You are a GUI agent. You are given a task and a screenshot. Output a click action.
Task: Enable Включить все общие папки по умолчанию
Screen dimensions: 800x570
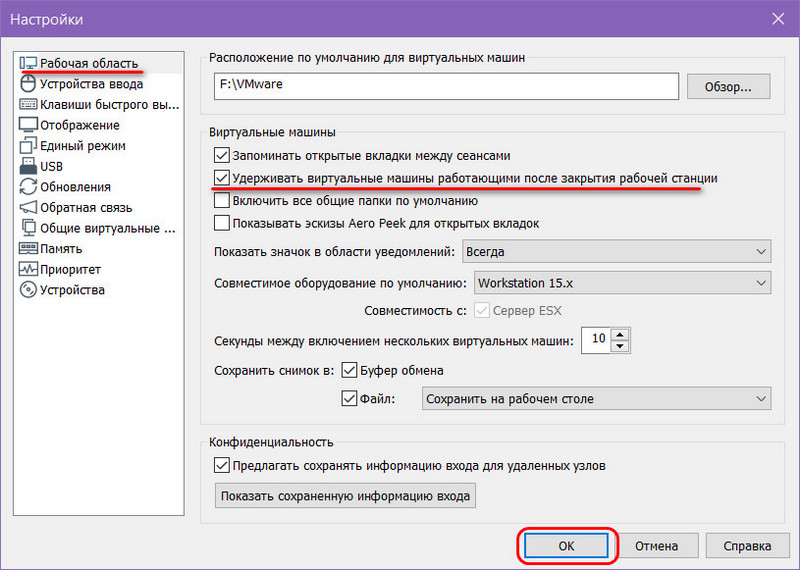(x=221, y=200)
